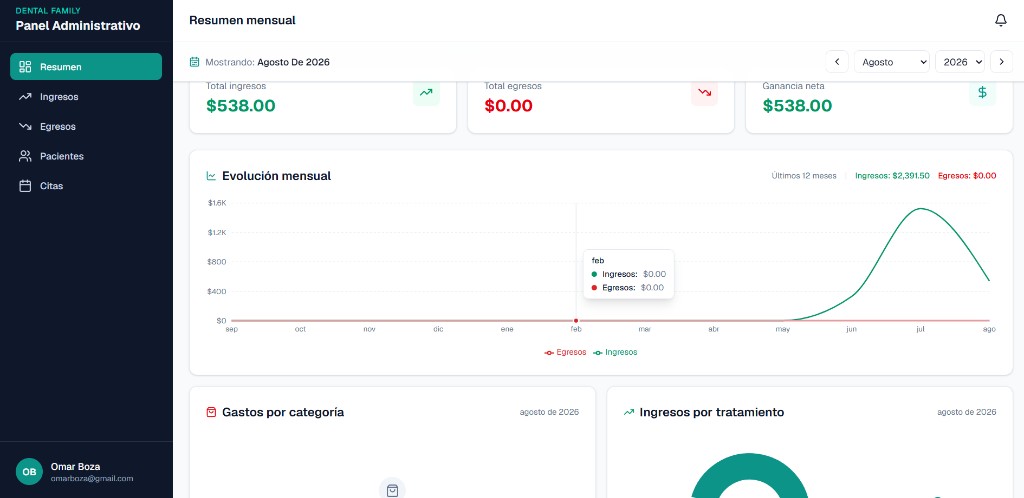Click the chart icon beside Evolución mensual

click(211, 176)
